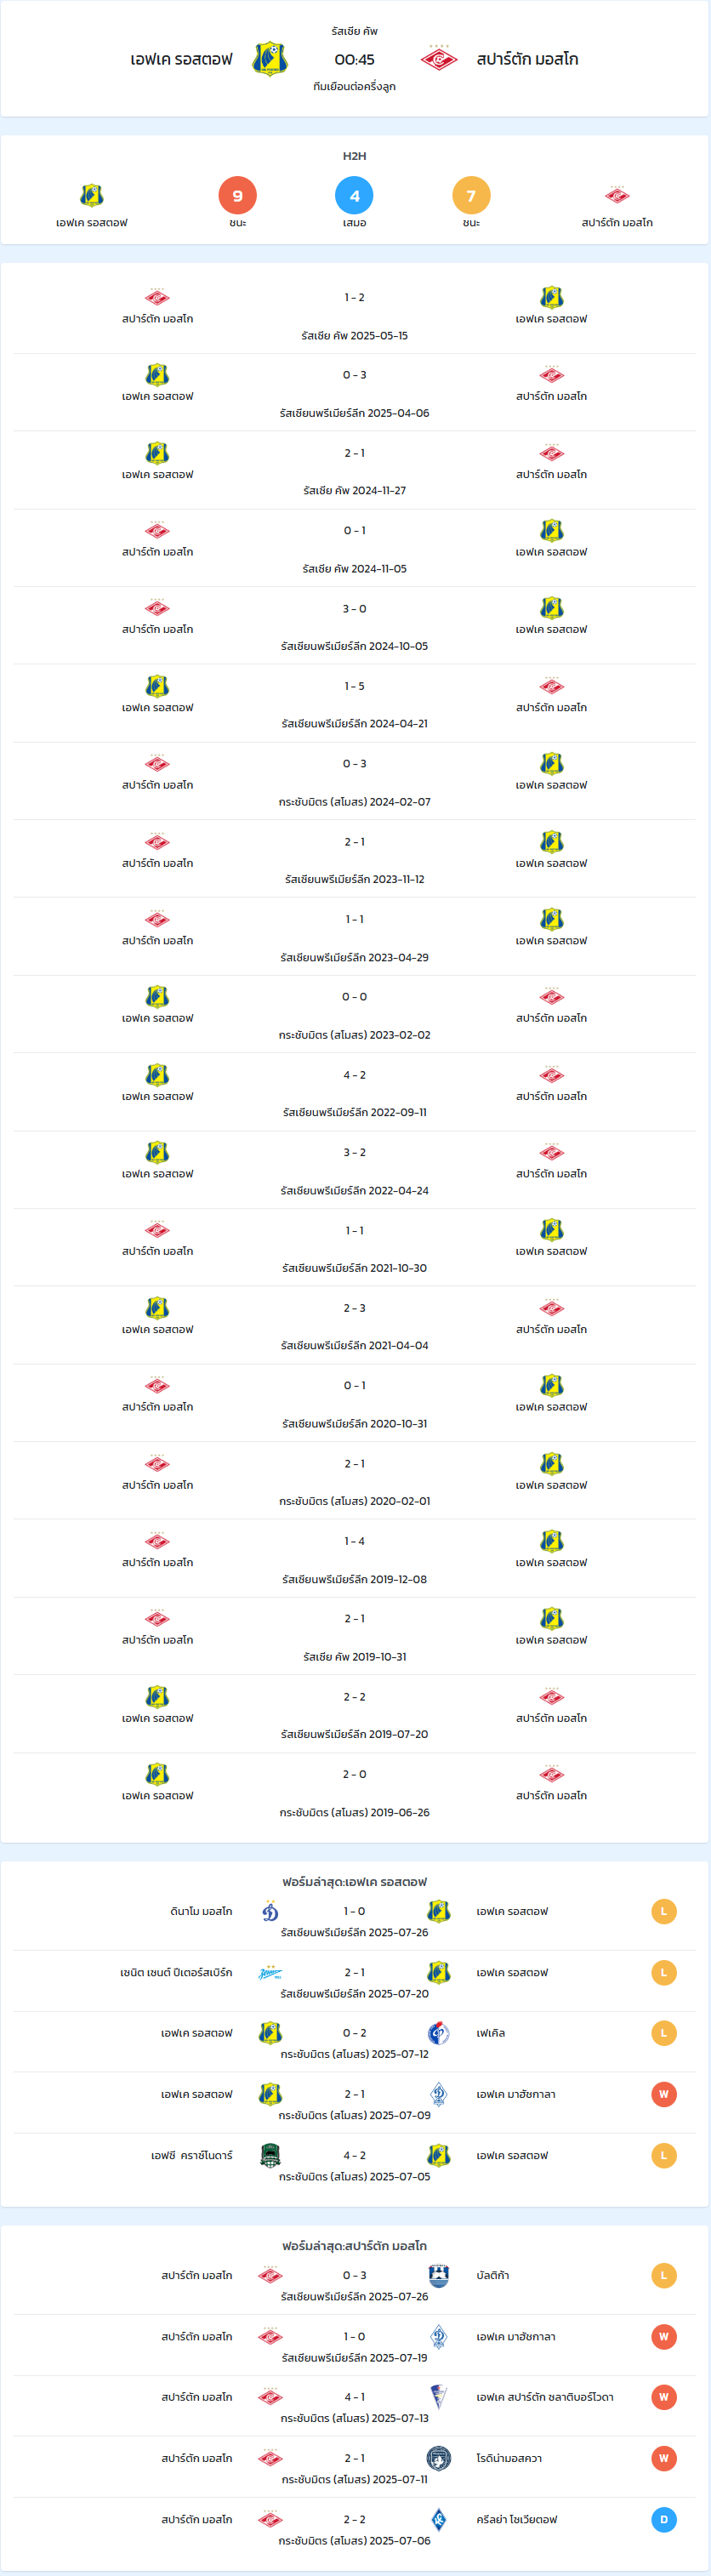Screen dimensions: 711x2576
Task: Click the W badge for Makhachkala 2-1 win
Action: [663, 2094]
